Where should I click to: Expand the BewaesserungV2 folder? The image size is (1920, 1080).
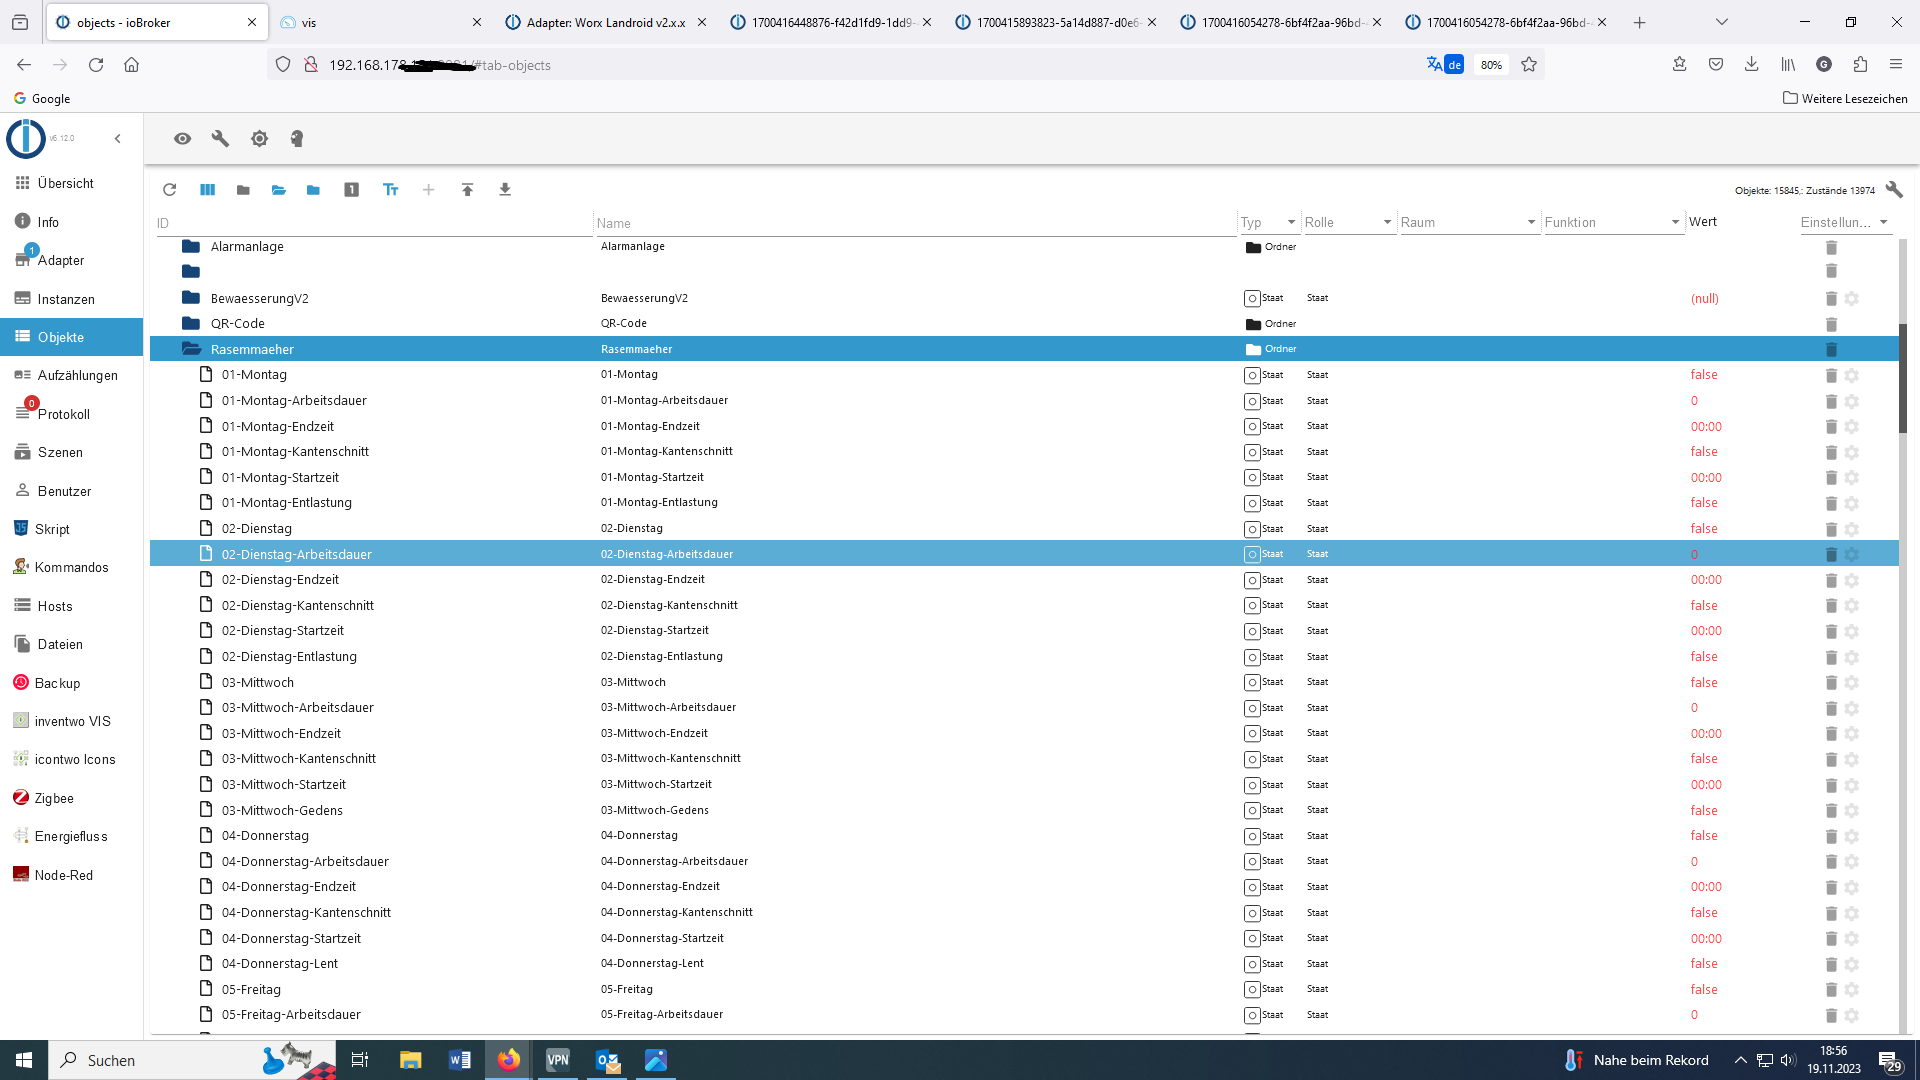click(x=191, y=298)
